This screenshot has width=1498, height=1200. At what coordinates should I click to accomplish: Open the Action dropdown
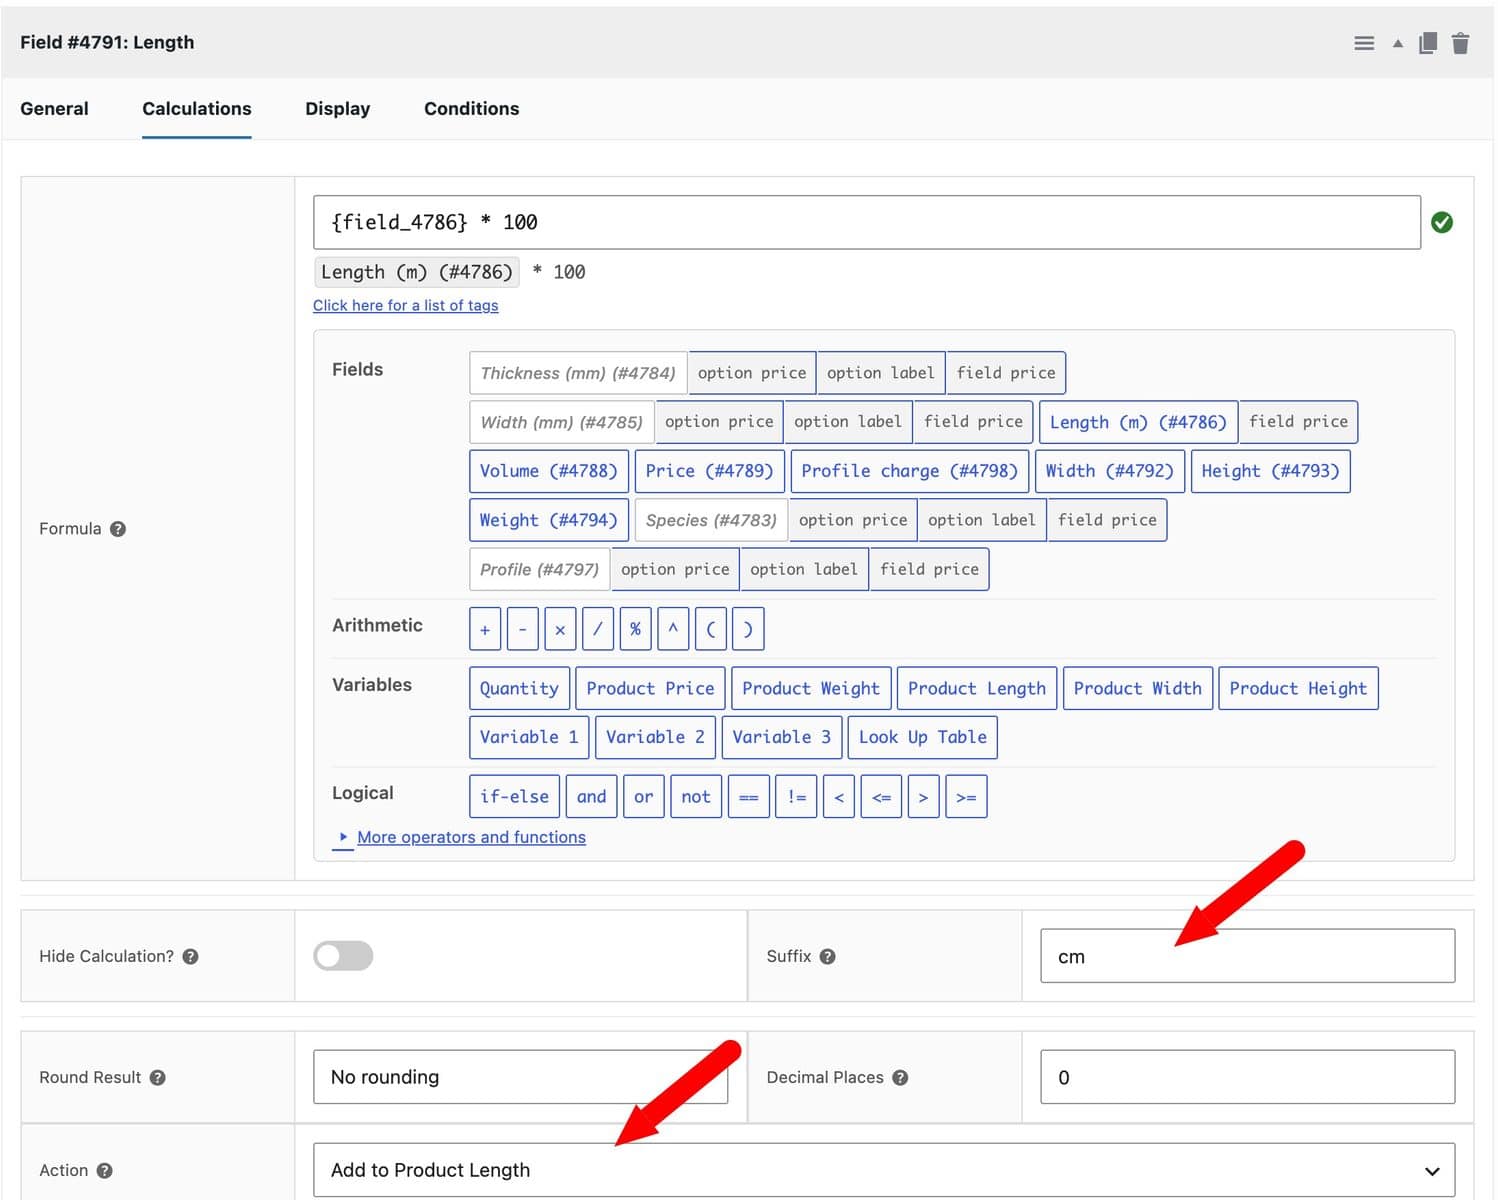click(884, 1170)
